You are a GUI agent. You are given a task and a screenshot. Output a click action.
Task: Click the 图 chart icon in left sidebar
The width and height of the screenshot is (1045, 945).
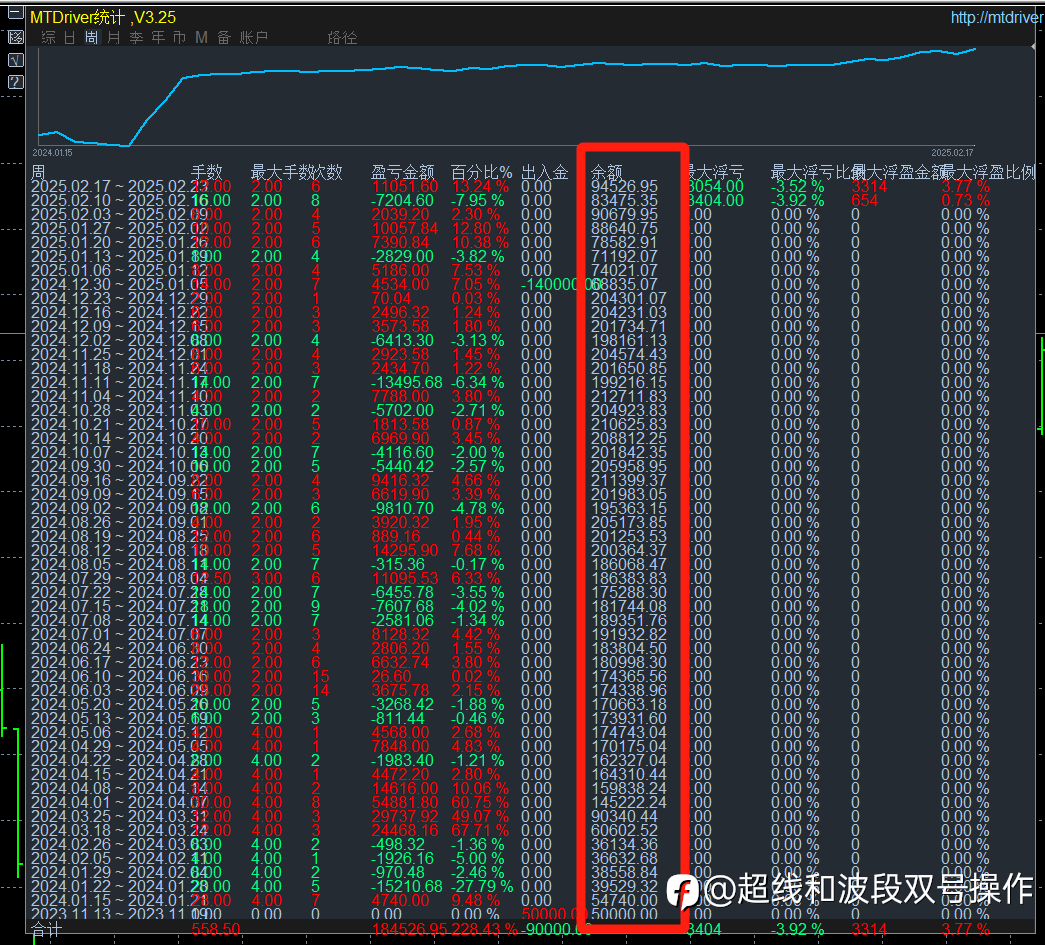pyautogui.click(x=15, y=37)
